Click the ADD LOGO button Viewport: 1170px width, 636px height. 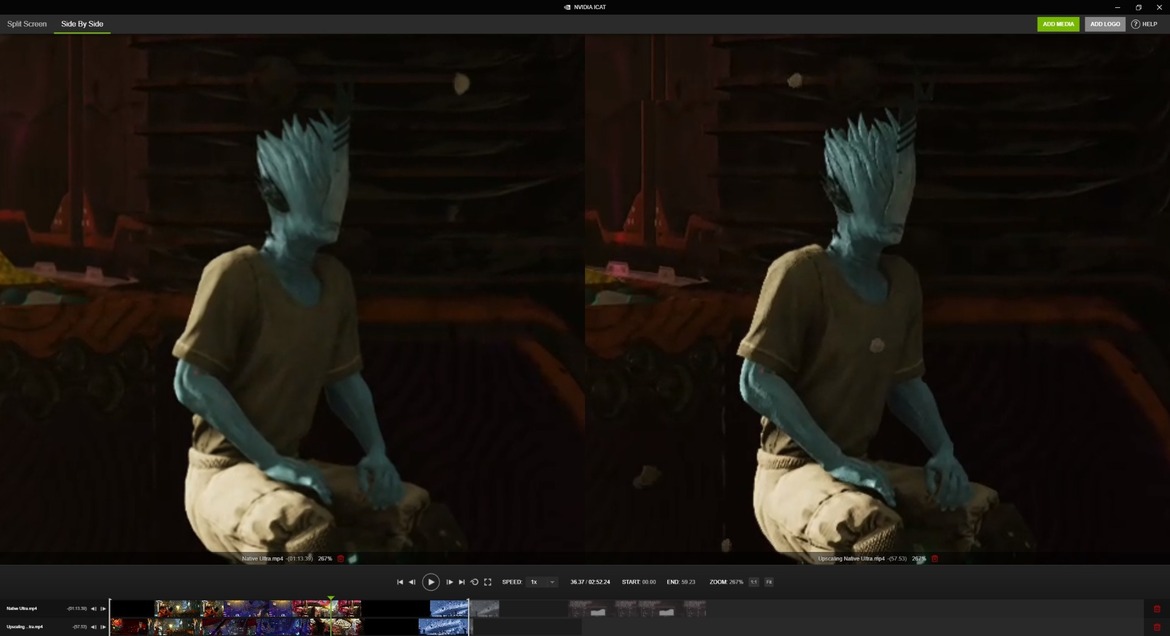click(1105, 24)
